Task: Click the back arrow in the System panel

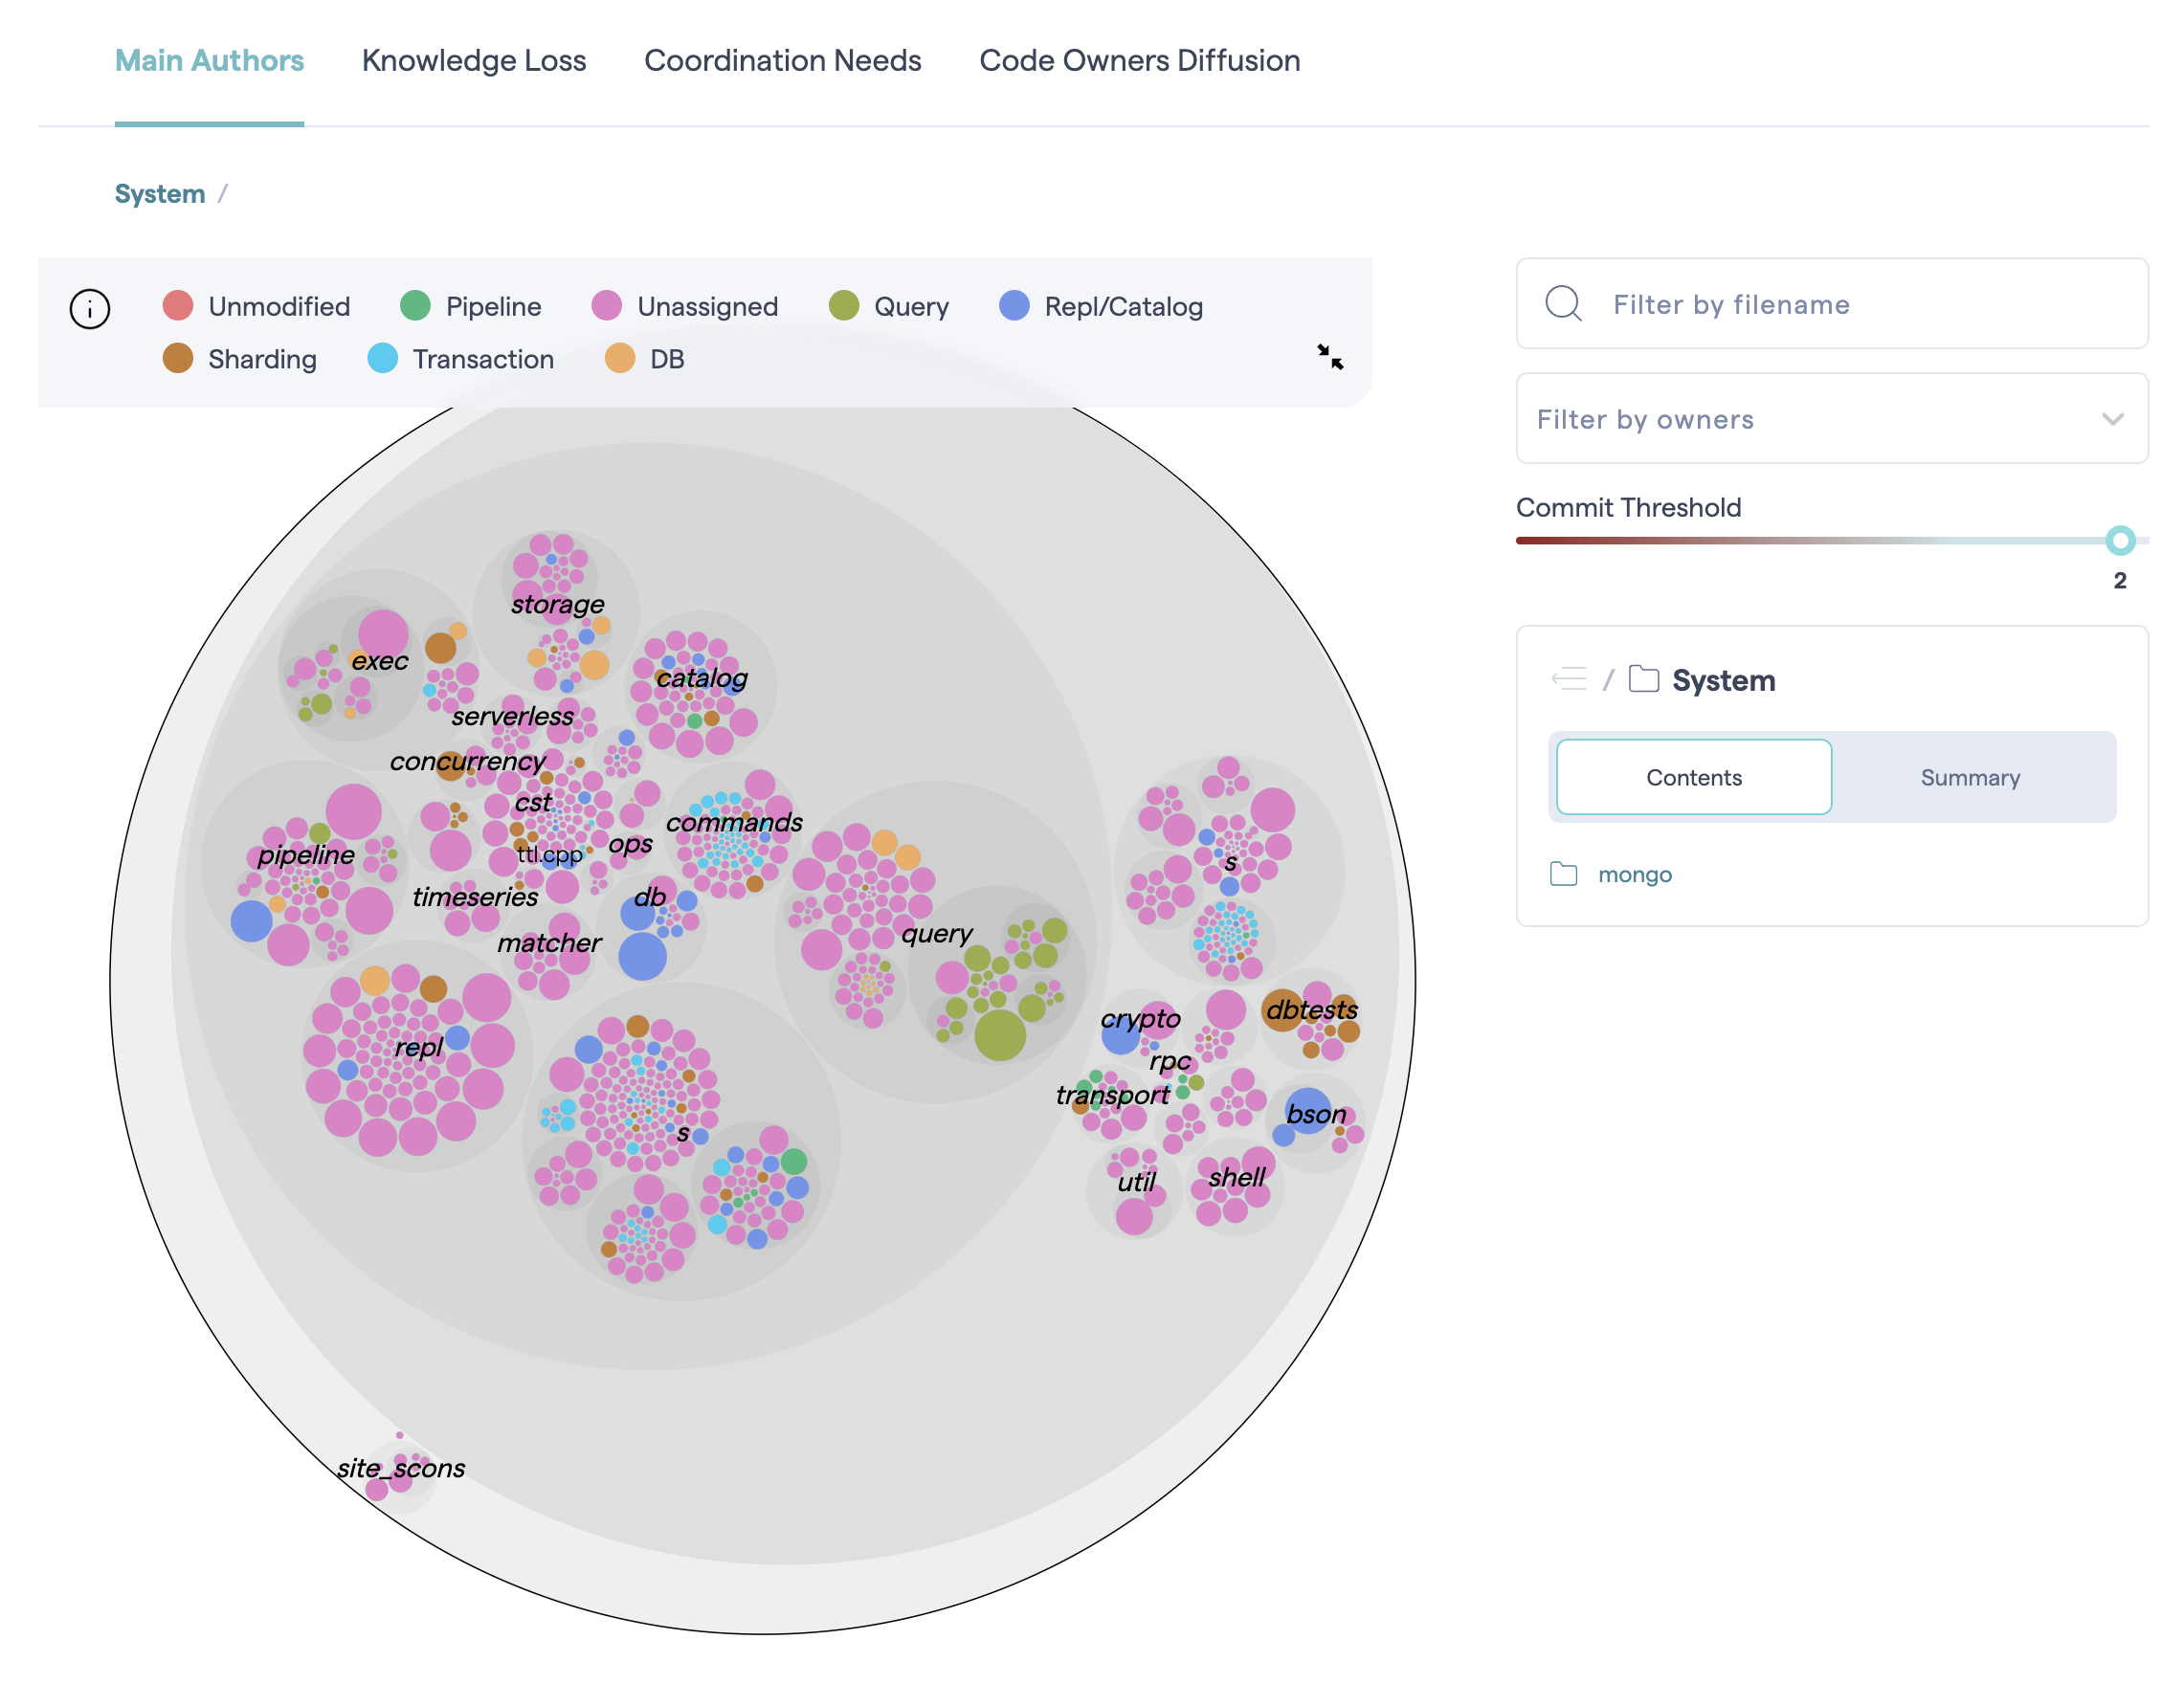Action: tap(1570, 678)
